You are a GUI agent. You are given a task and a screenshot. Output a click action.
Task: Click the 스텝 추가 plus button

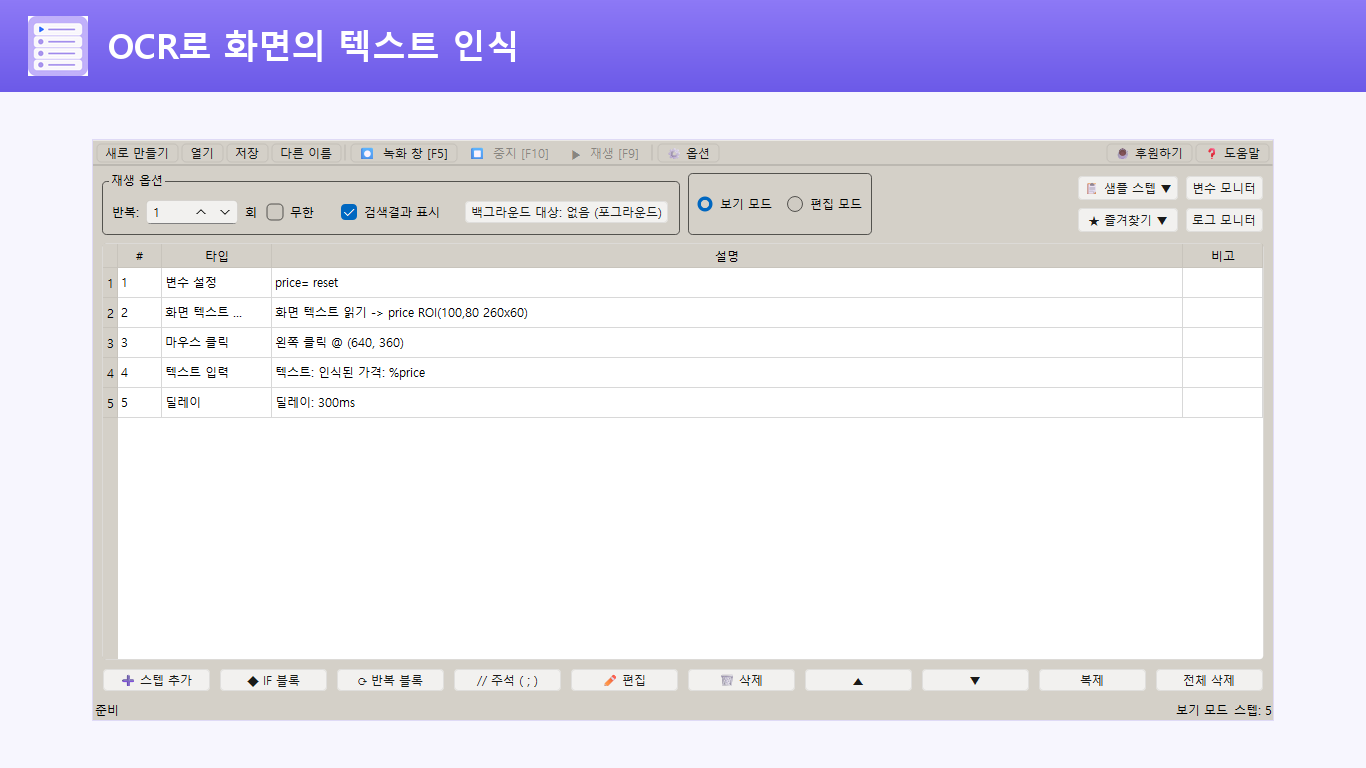(156, 680)
